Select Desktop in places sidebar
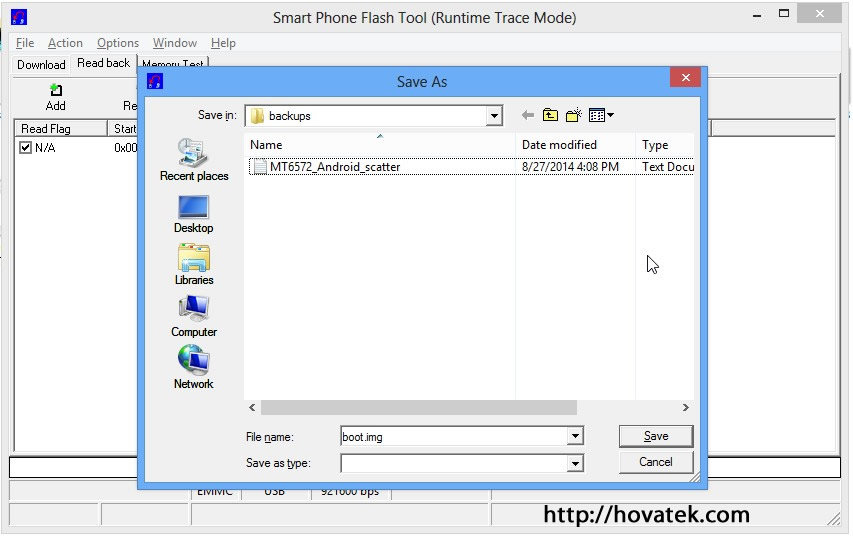Viewport: 853px width, 538px height. (x=193, y=214)
